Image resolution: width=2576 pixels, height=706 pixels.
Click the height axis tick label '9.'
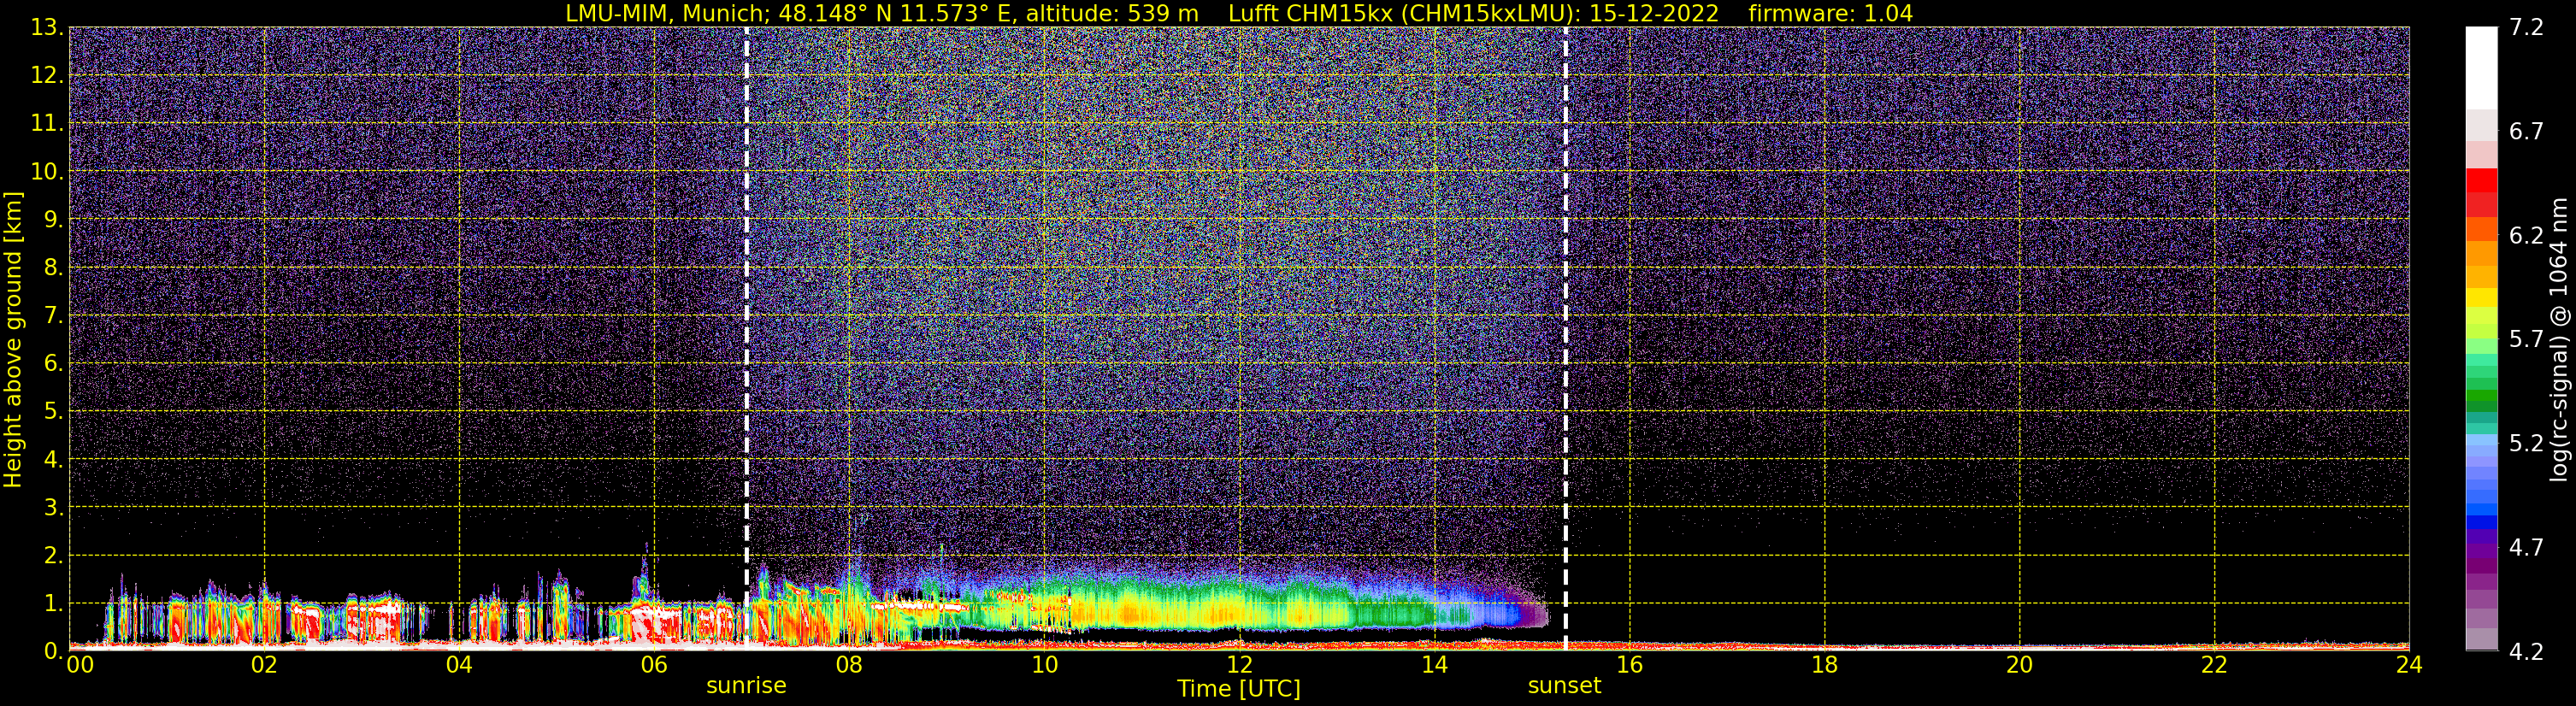pos(53,219)
